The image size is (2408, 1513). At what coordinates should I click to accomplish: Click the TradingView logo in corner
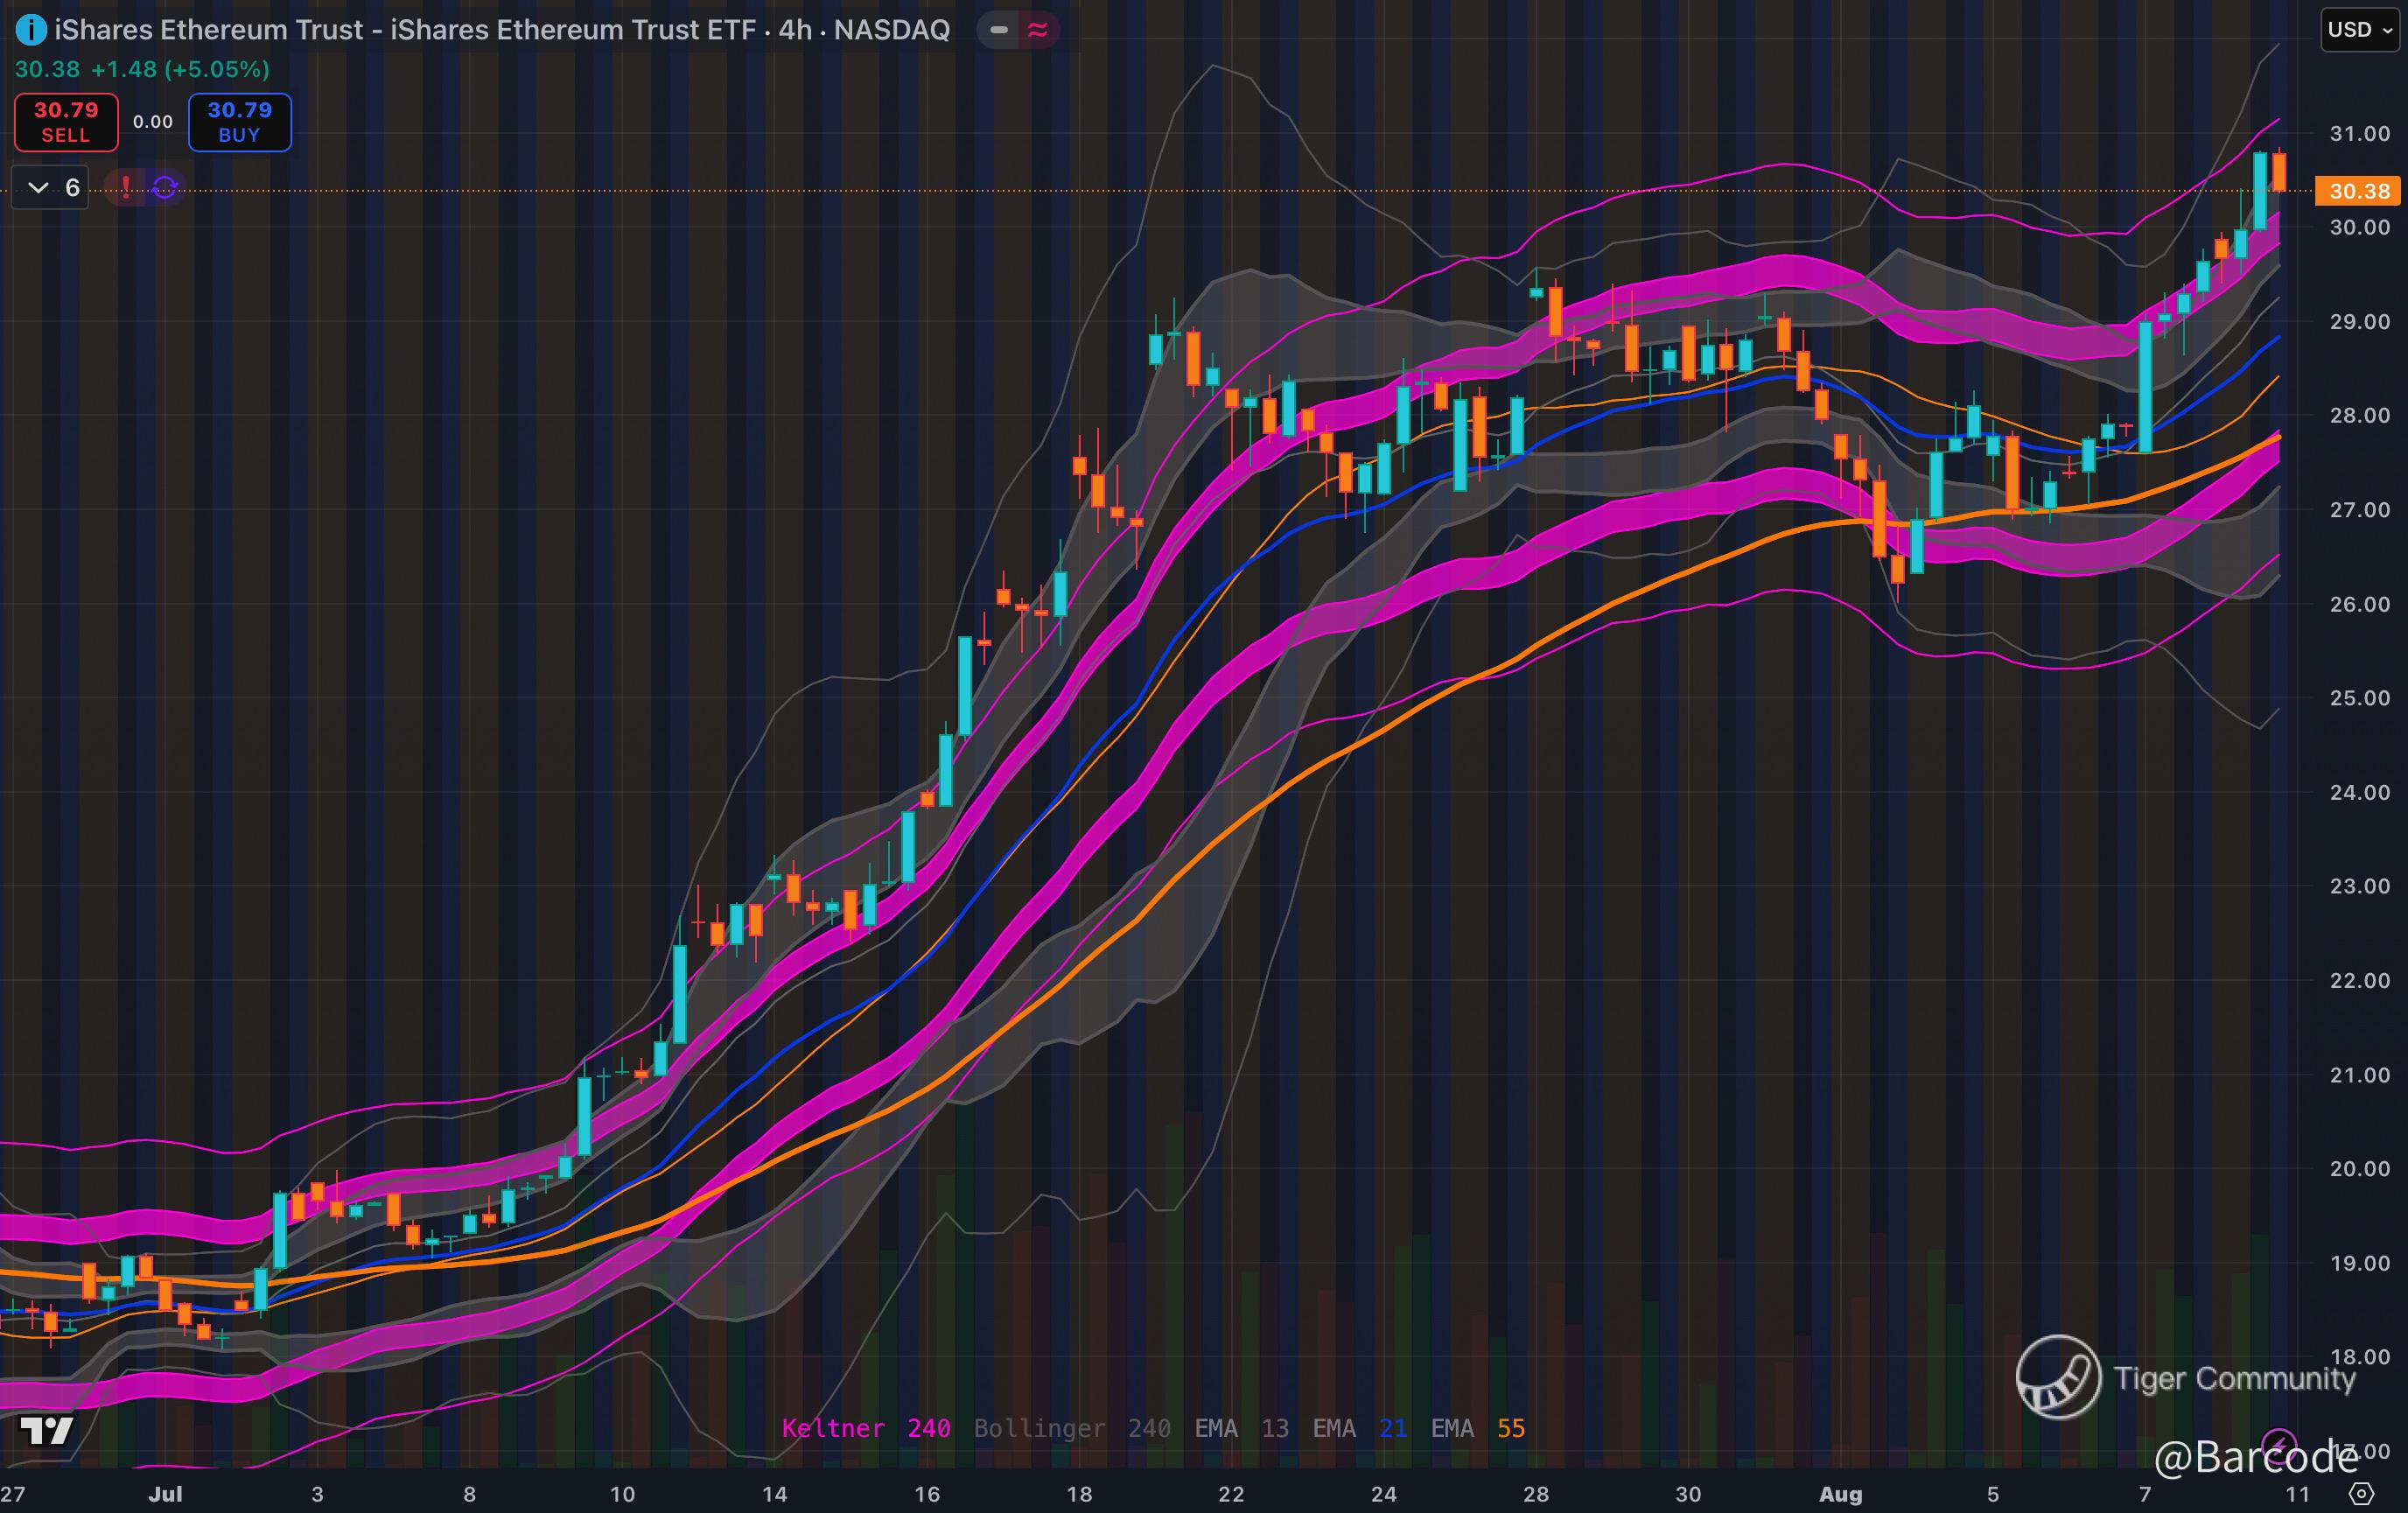pos(46,1431)
